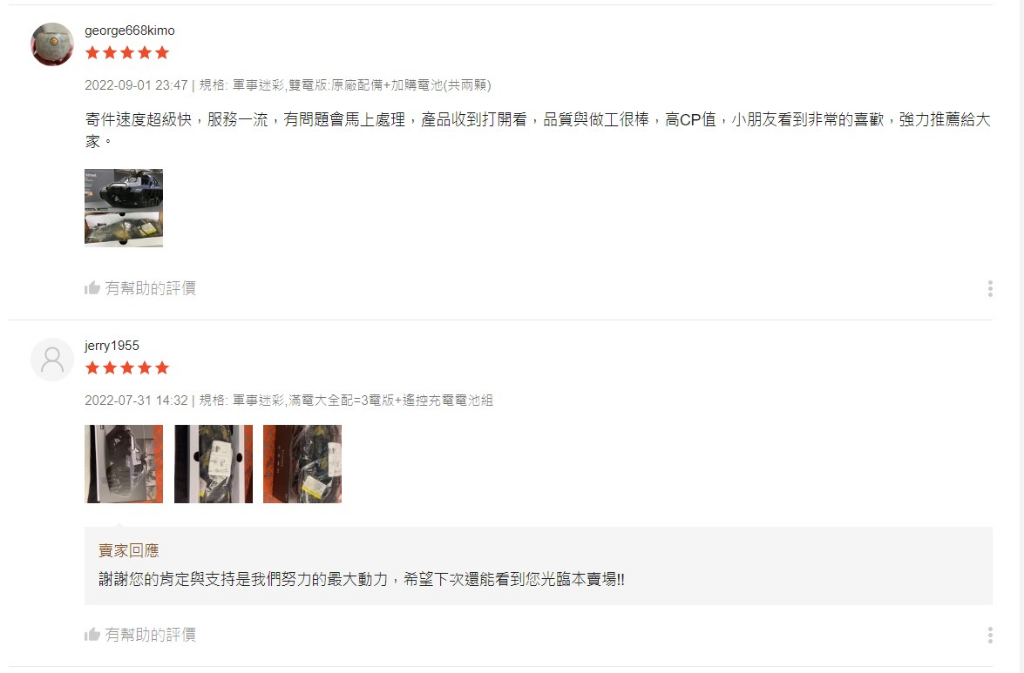Click george668kimo's profile avatar

point(52,44)
